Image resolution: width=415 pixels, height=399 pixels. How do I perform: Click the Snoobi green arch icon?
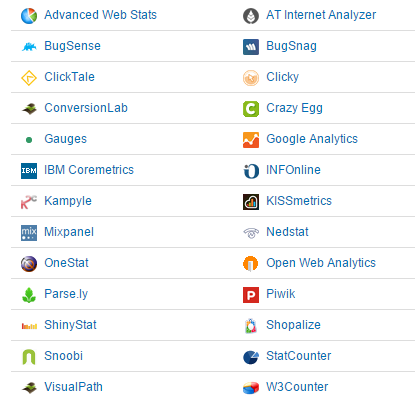point(29,357)
